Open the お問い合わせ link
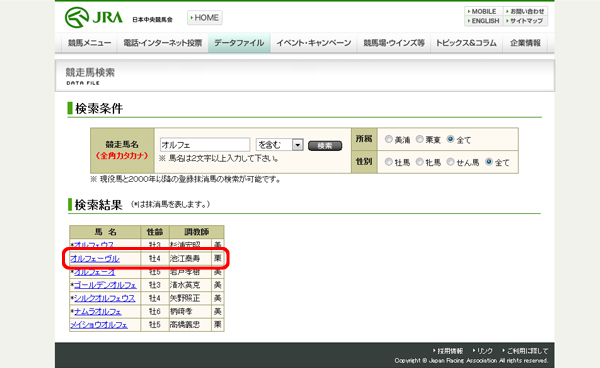This screenshot has height=368, width=600. [x=525, y=11]
